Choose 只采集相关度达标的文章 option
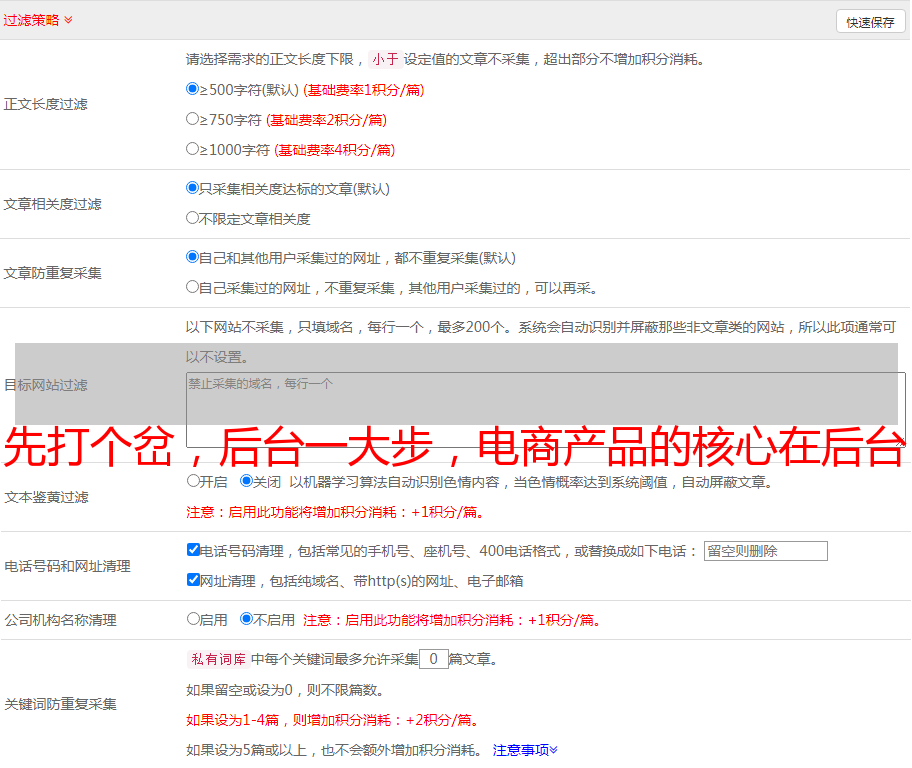 [193, 188]
